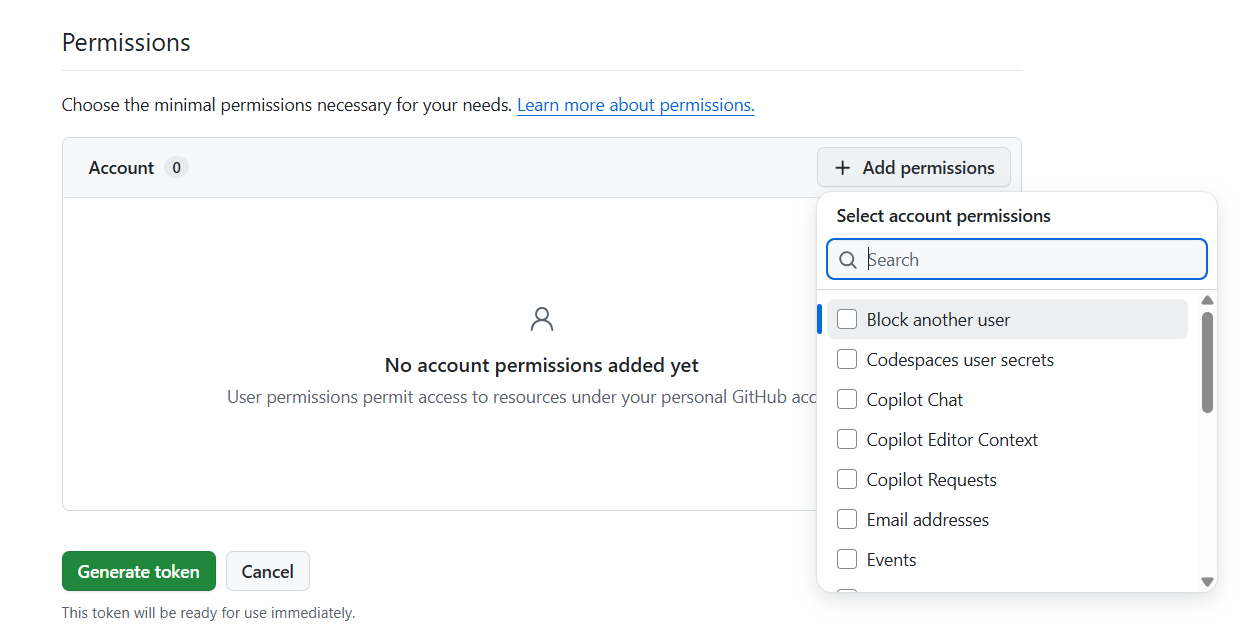Choose the Copilot Chat list entry label
Image resolution: width=1238 pixels, height=640 pixels.
(x=914, y=400)
